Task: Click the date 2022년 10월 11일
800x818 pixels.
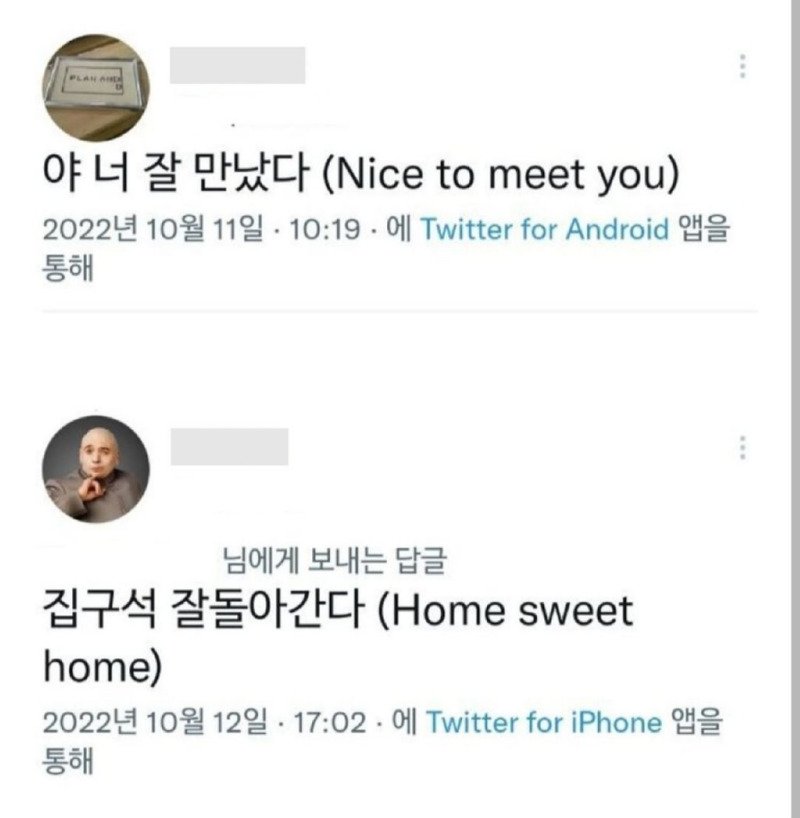Action: pos(153,229)
